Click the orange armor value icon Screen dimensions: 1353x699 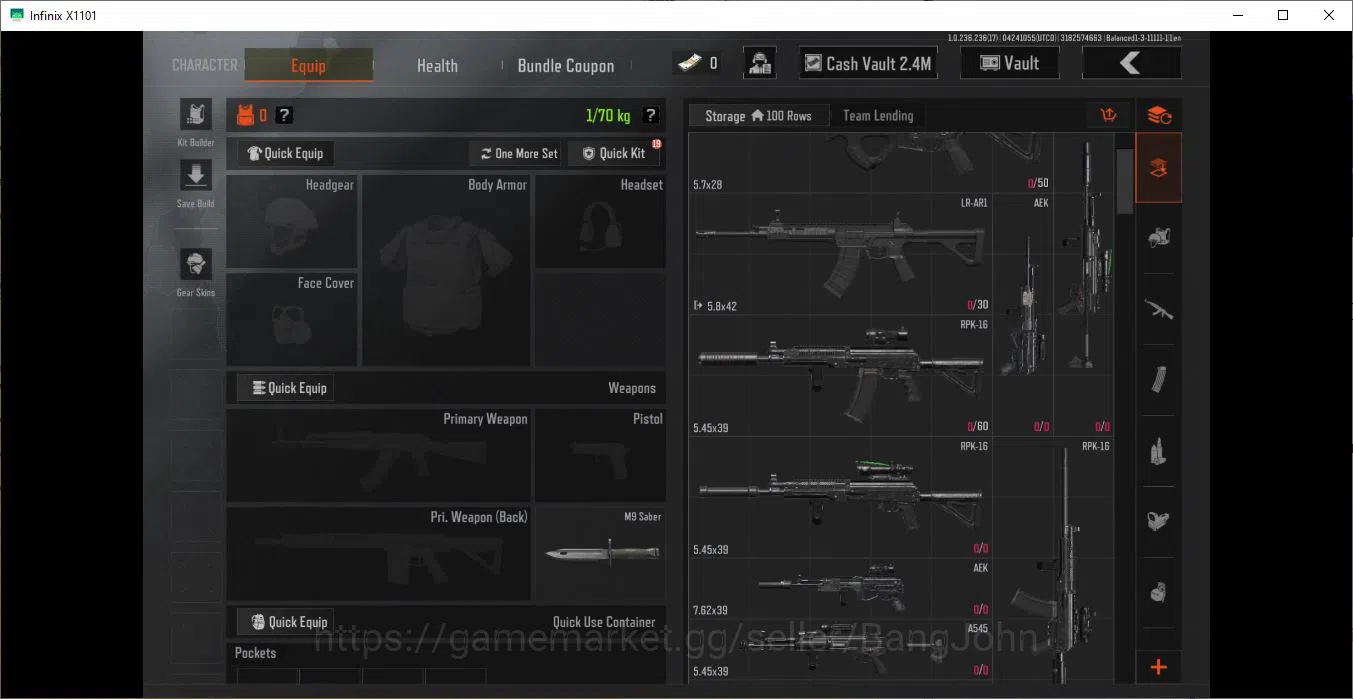click(245, 115)
